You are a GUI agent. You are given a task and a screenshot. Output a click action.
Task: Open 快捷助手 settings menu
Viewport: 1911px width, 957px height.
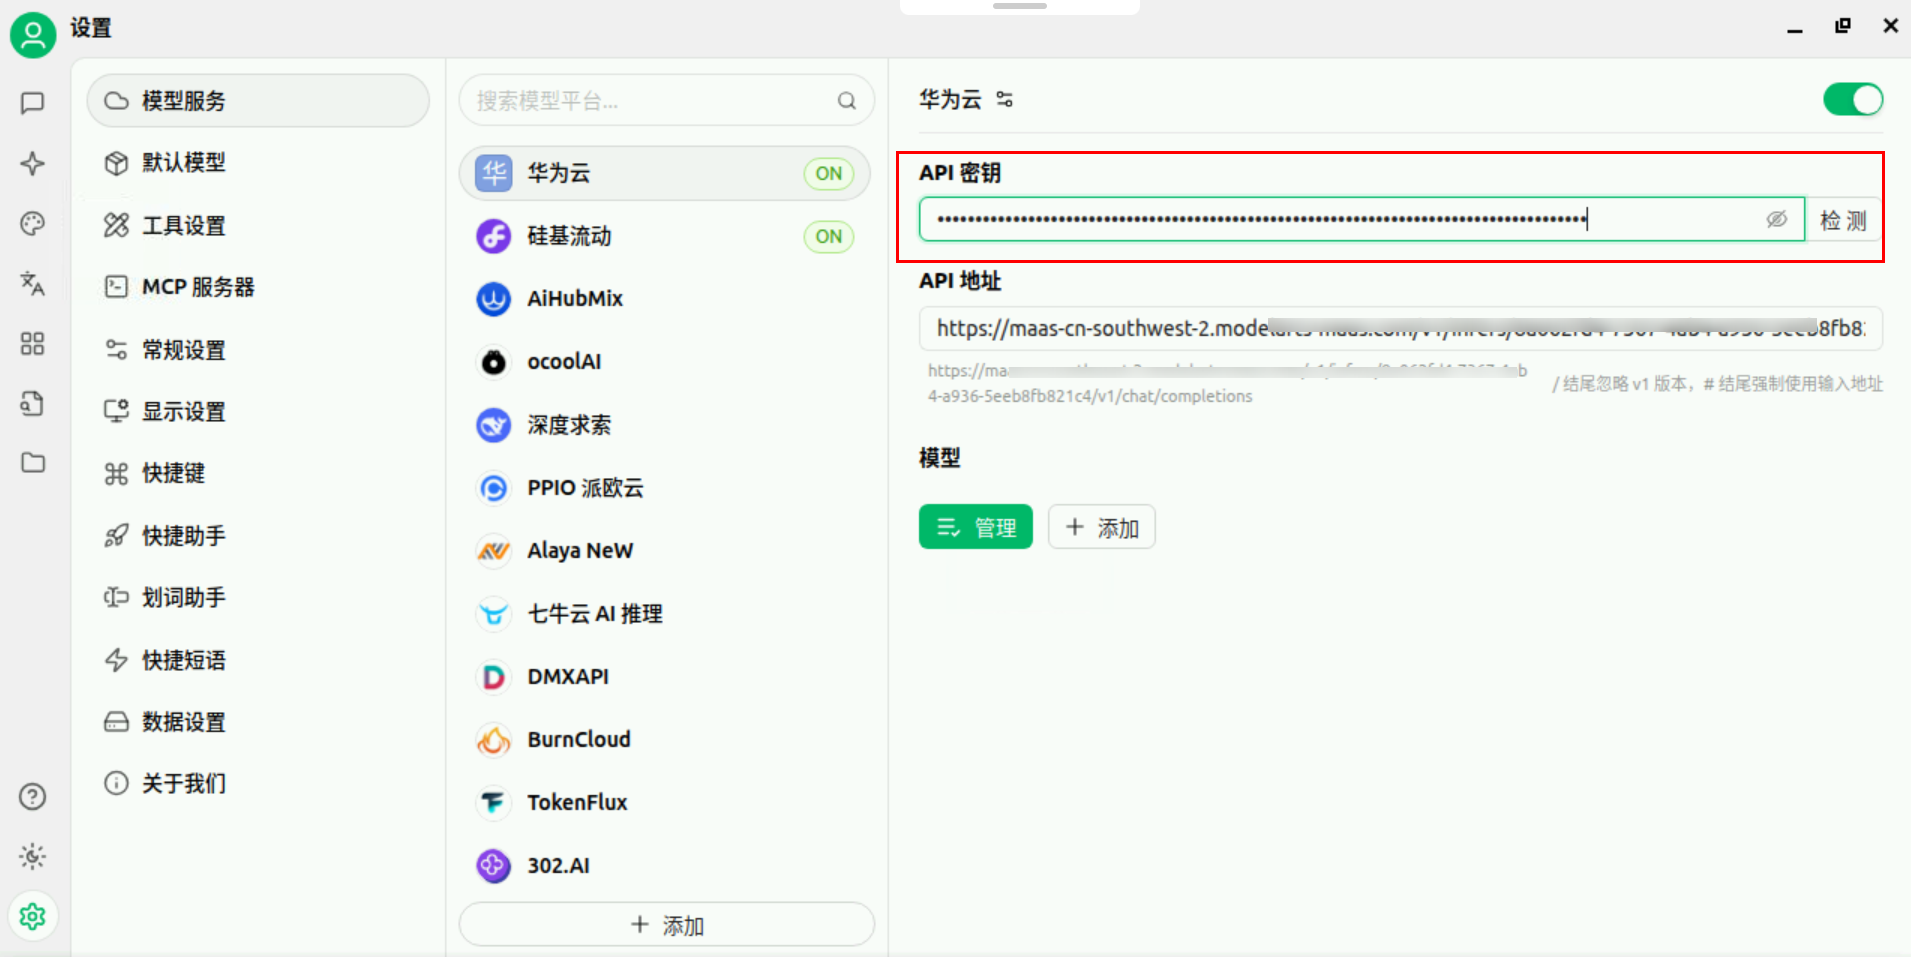(258, 536)
